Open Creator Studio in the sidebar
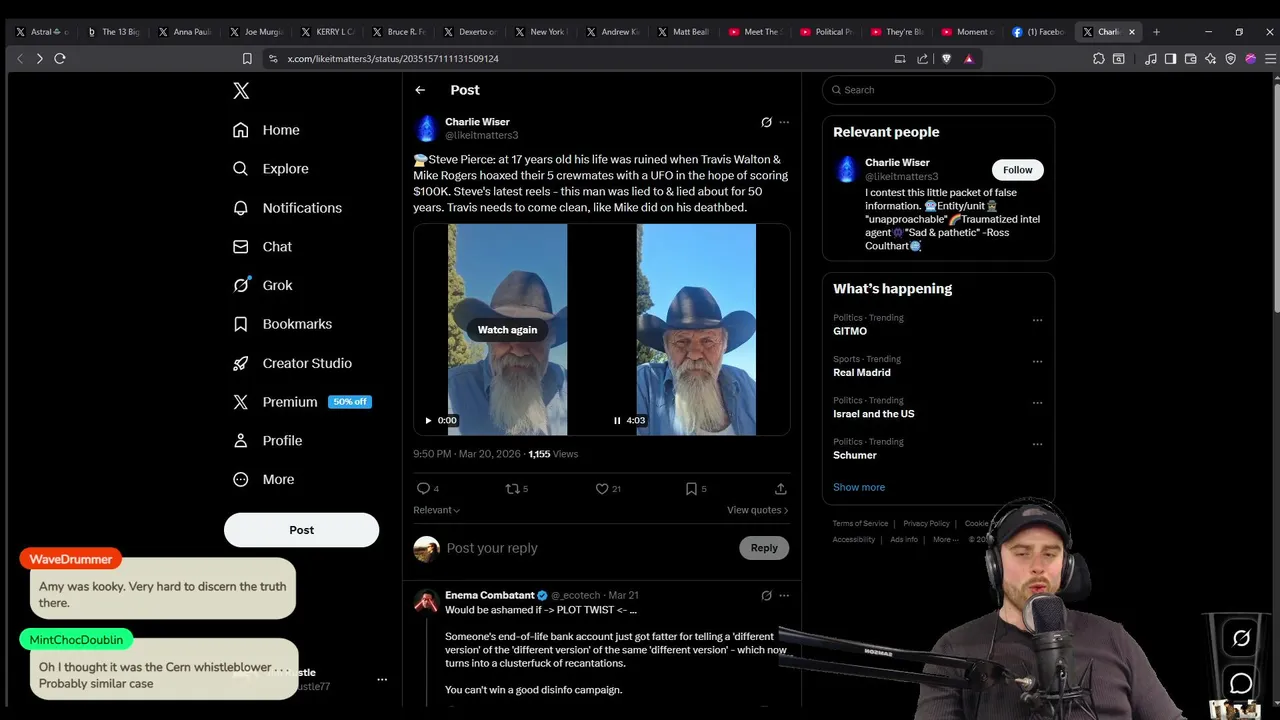Viewport: 1280px width, 720px height. pyautogui.click(x=292, y=363)
